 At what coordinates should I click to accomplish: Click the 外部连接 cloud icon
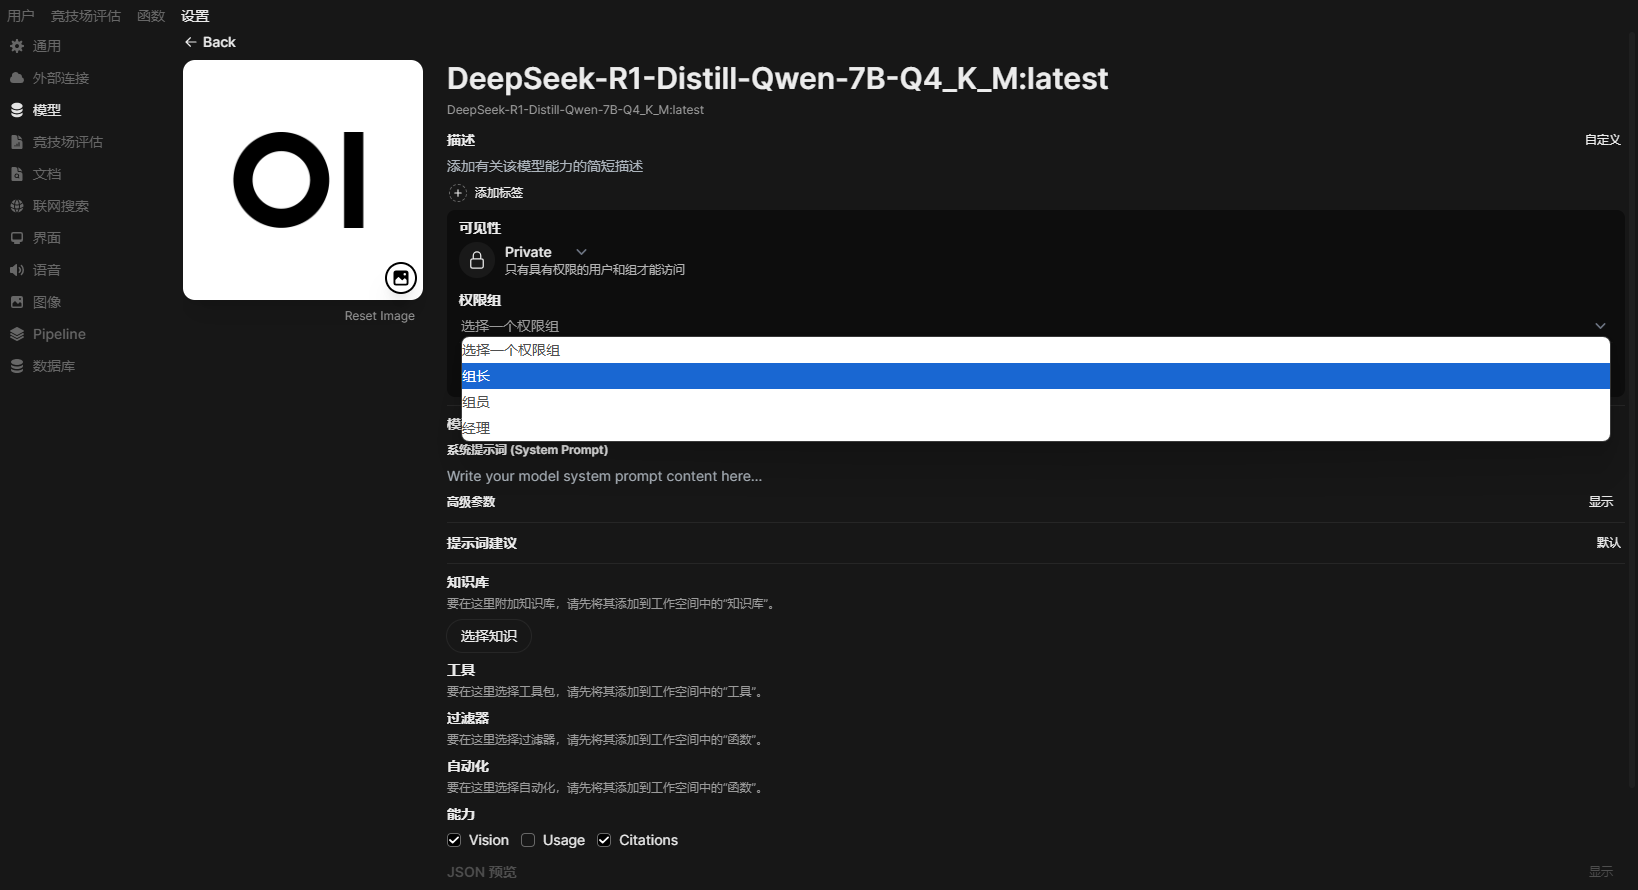[x=17, y=78]
